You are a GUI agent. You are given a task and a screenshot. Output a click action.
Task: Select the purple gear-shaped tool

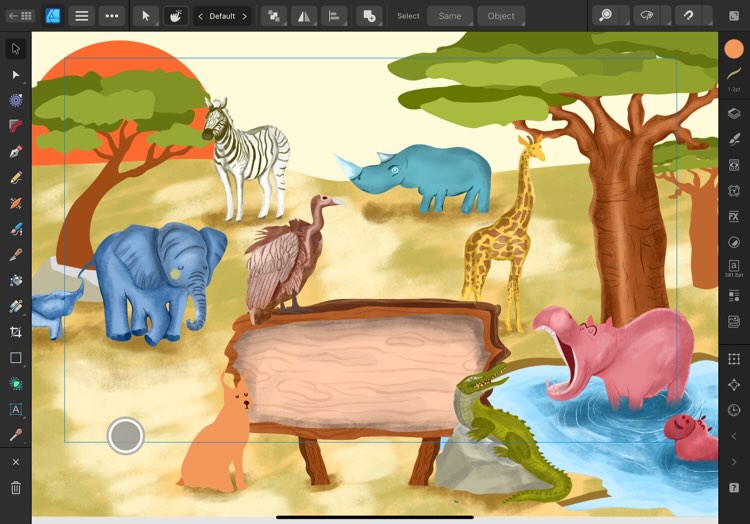[x=16, y=100]
